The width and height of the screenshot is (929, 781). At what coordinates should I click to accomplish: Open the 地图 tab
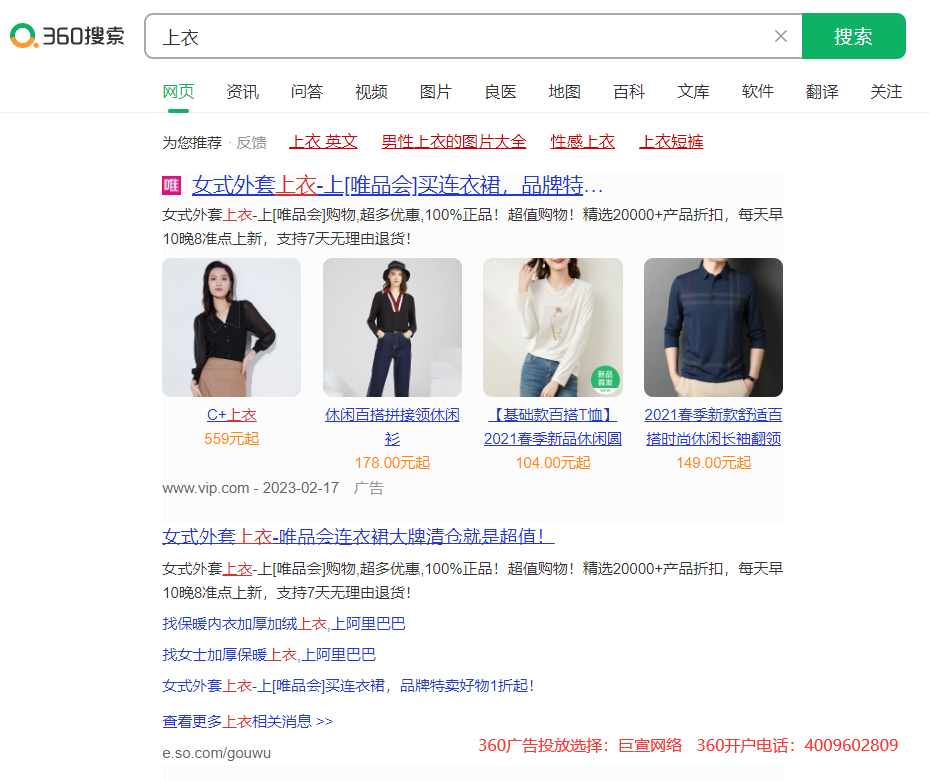[x=564, y=91]
